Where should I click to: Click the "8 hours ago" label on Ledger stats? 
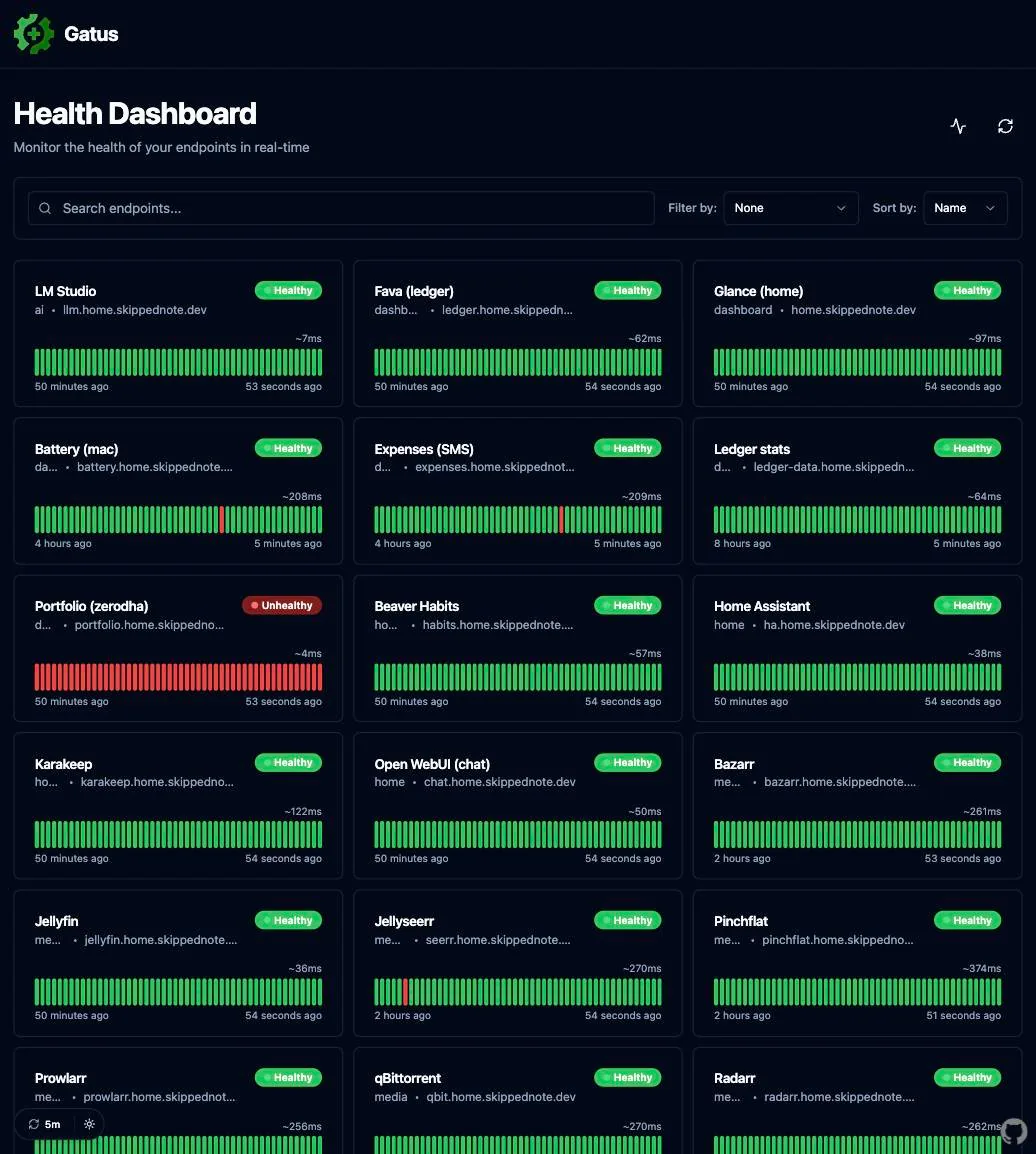tap(742, 543)
